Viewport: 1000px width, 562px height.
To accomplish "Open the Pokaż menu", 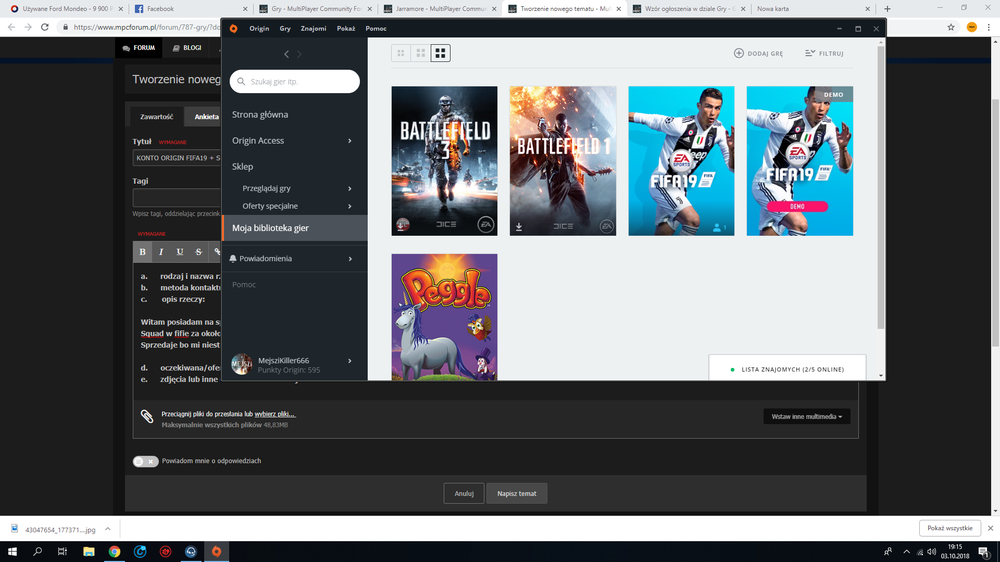I will 346,29.
